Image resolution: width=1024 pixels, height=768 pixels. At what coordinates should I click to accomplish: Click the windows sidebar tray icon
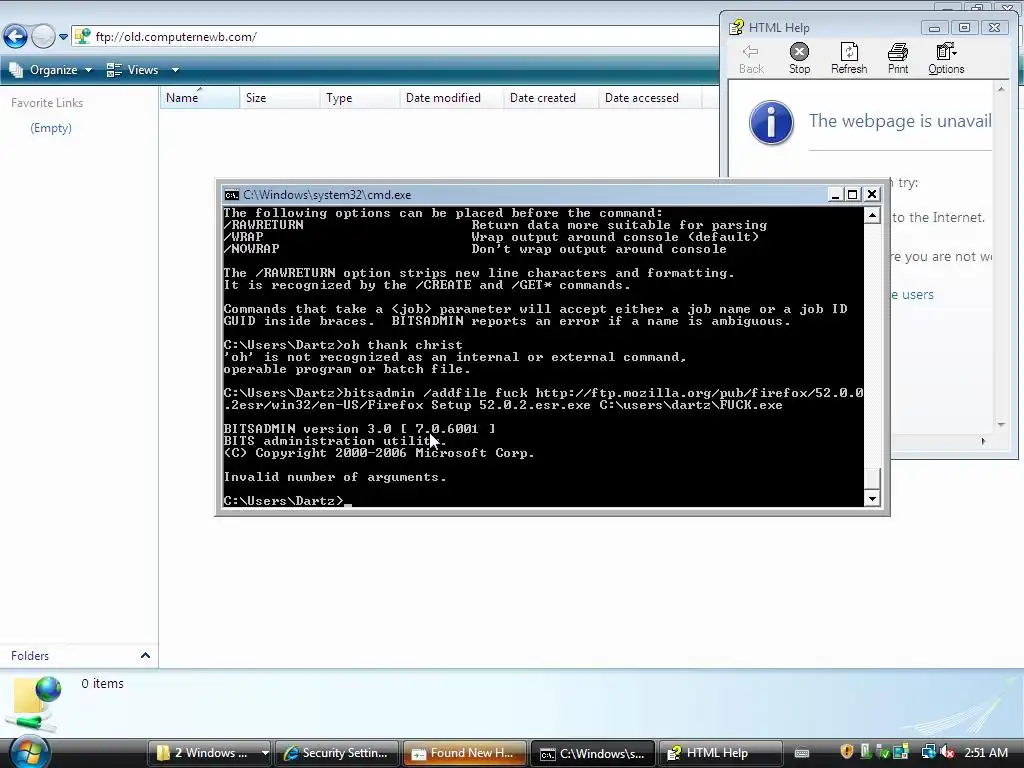pyautogui.click(x=901, y=752)
